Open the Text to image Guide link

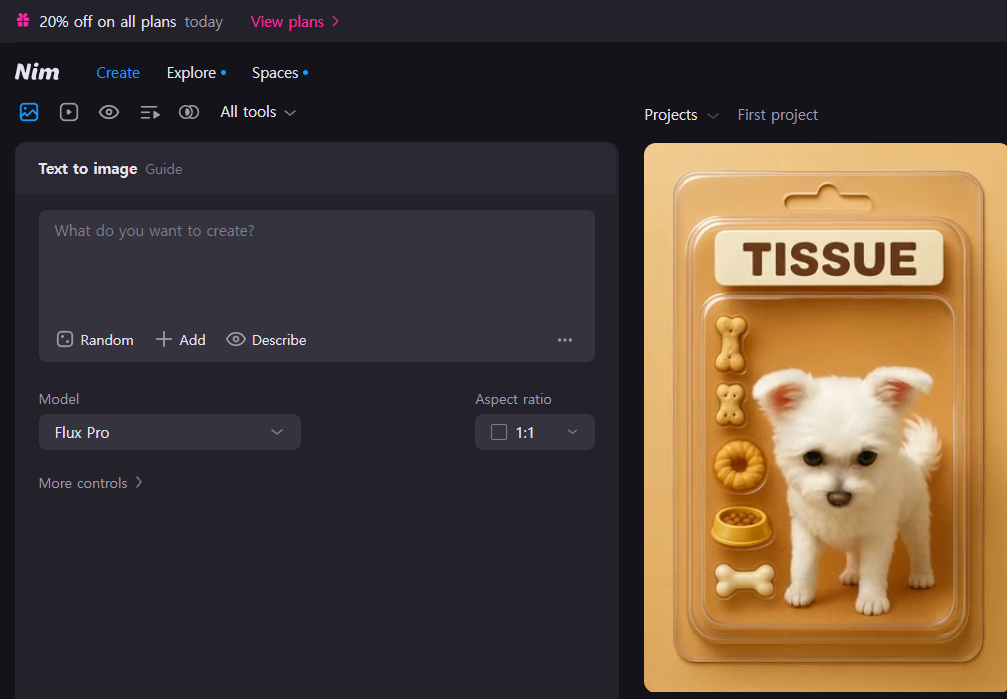tap(164, 169)
